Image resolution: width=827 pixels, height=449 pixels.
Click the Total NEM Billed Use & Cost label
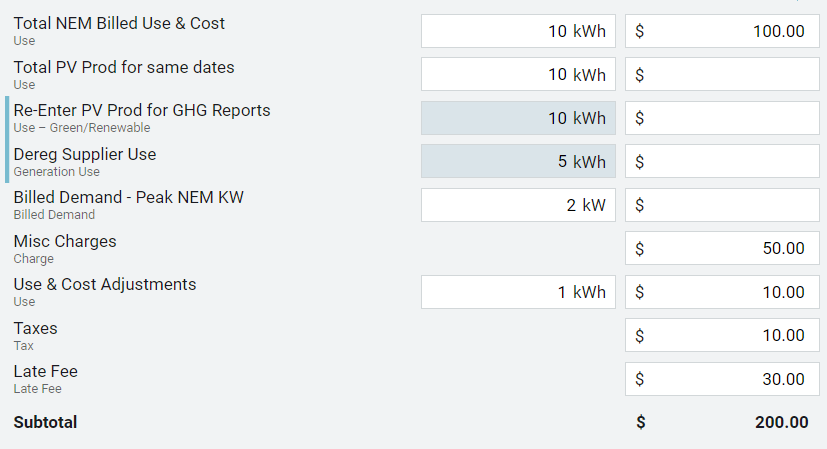pos(119,23)
